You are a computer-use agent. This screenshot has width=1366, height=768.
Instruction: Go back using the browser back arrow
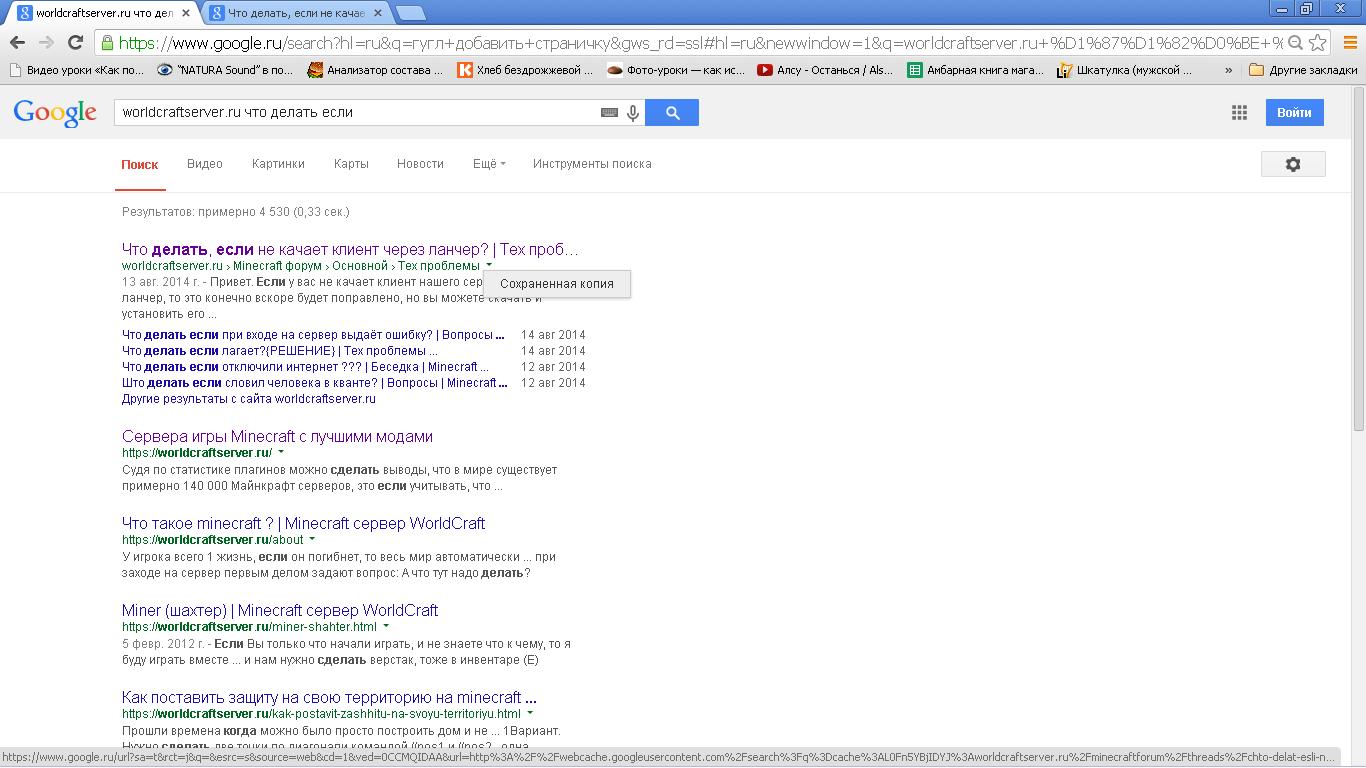coord(17,42)
